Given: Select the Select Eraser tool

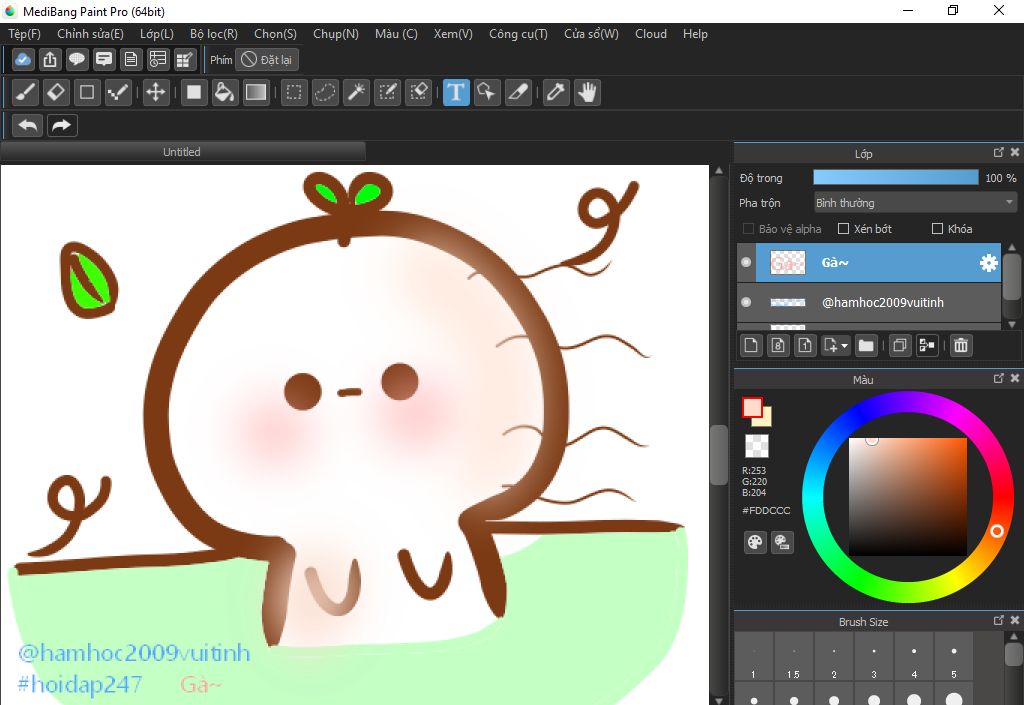Looking at the screenshot, I should click(418, 92).
